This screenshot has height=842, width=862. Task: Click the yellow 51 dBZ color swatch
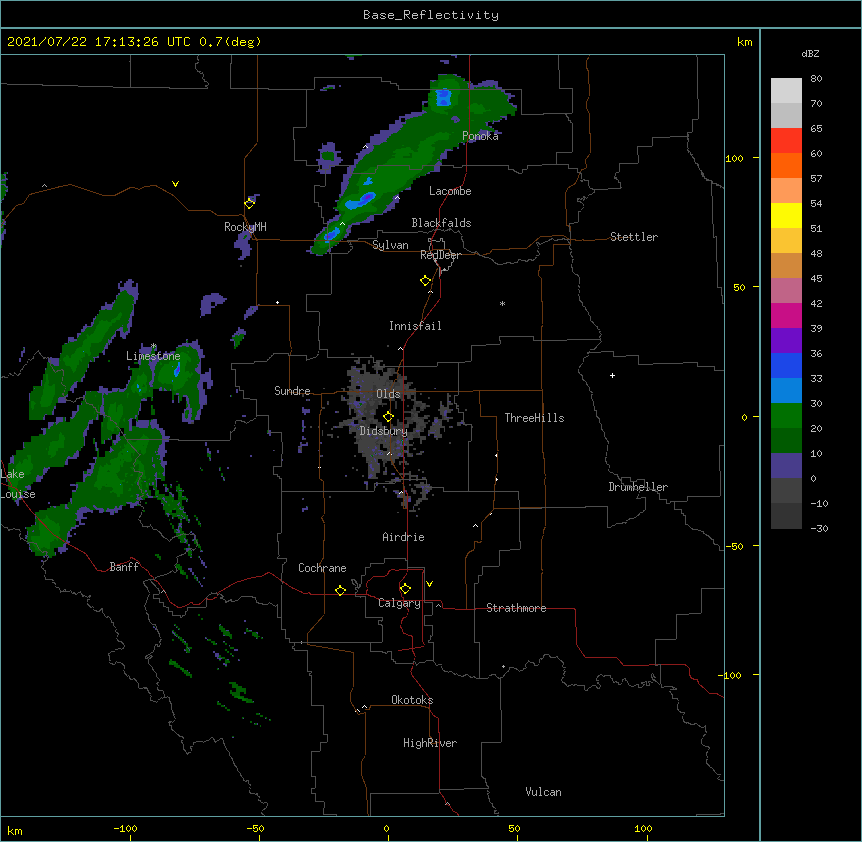click(786, 215)
